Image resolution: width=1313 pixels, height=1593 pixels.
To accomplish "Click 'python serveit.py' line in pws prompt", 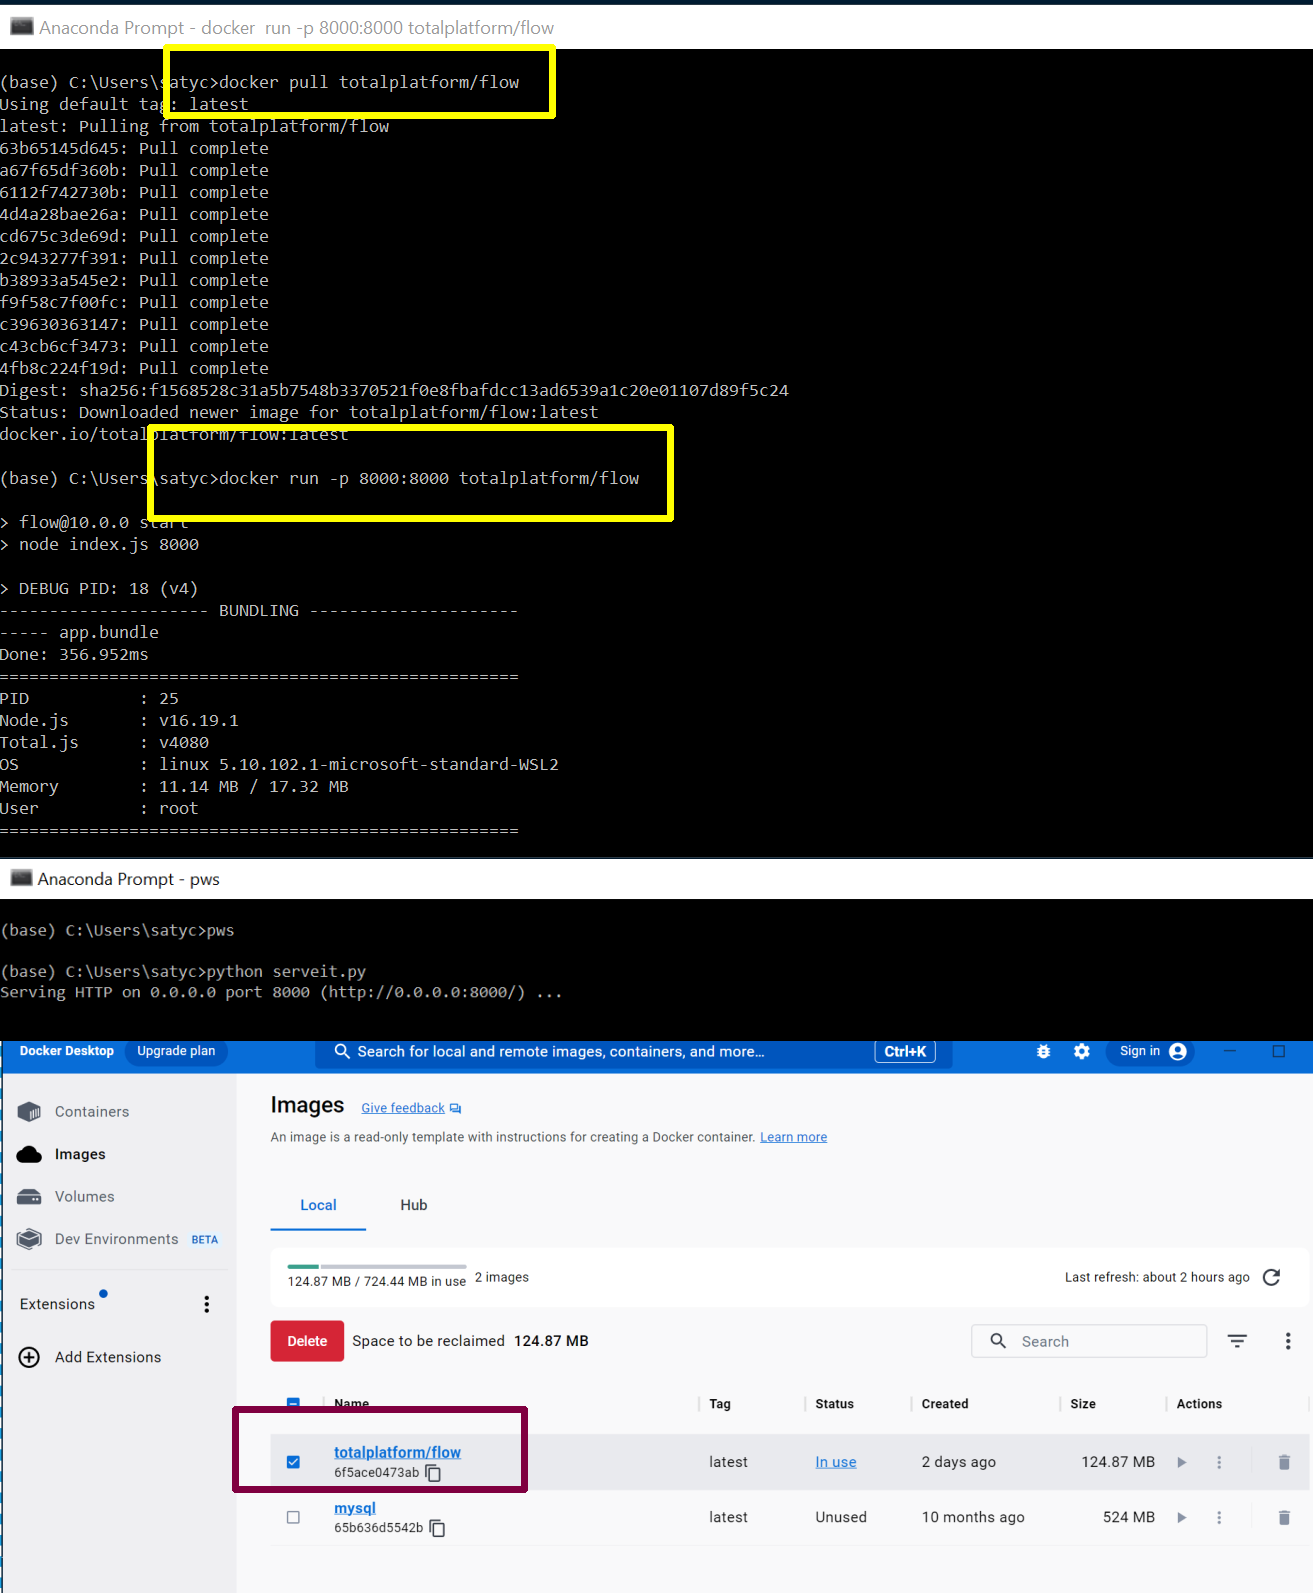I will click(286, 971).
